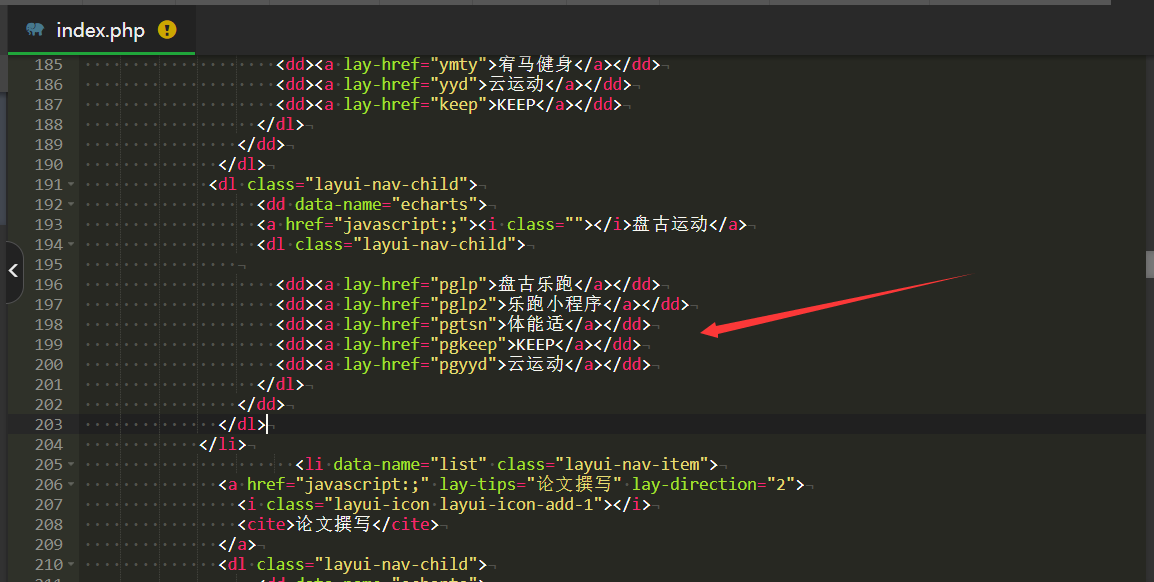
Task: Click the "pgtsn" string on line 198
Action: click(468, 324)
